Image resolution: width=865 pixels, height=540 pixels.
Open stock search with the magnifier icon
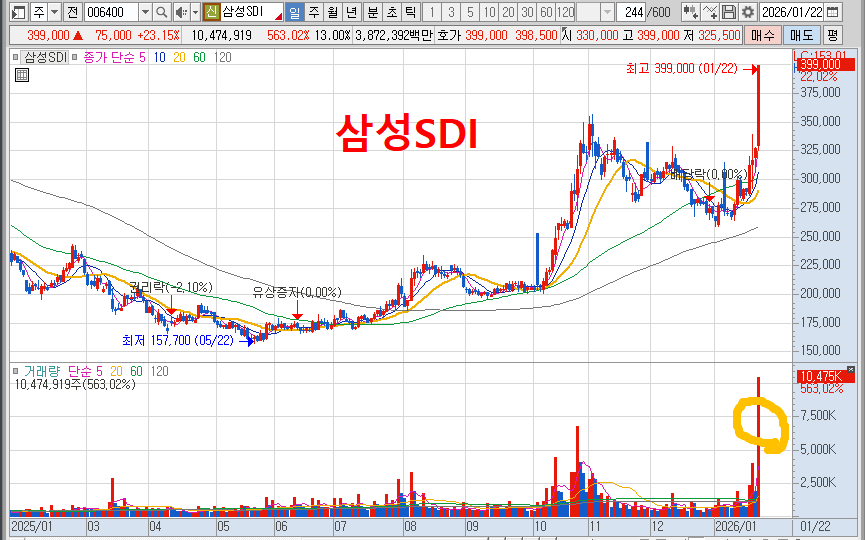tap(161, 12)
